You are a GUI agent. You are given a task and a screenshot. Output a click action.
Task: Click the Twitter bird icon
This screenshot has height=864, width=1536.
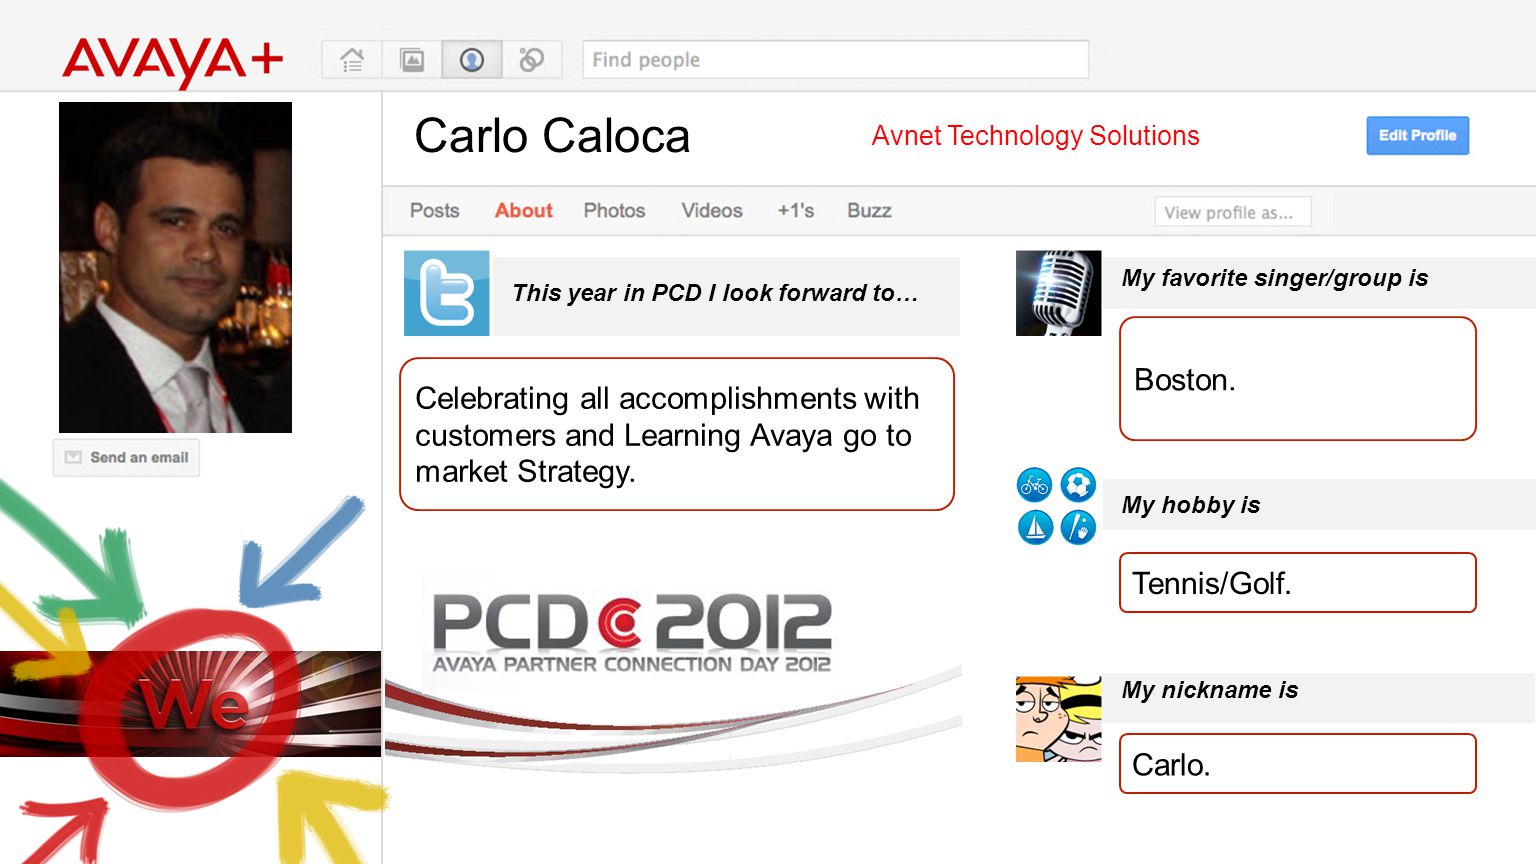coord(446,293)
